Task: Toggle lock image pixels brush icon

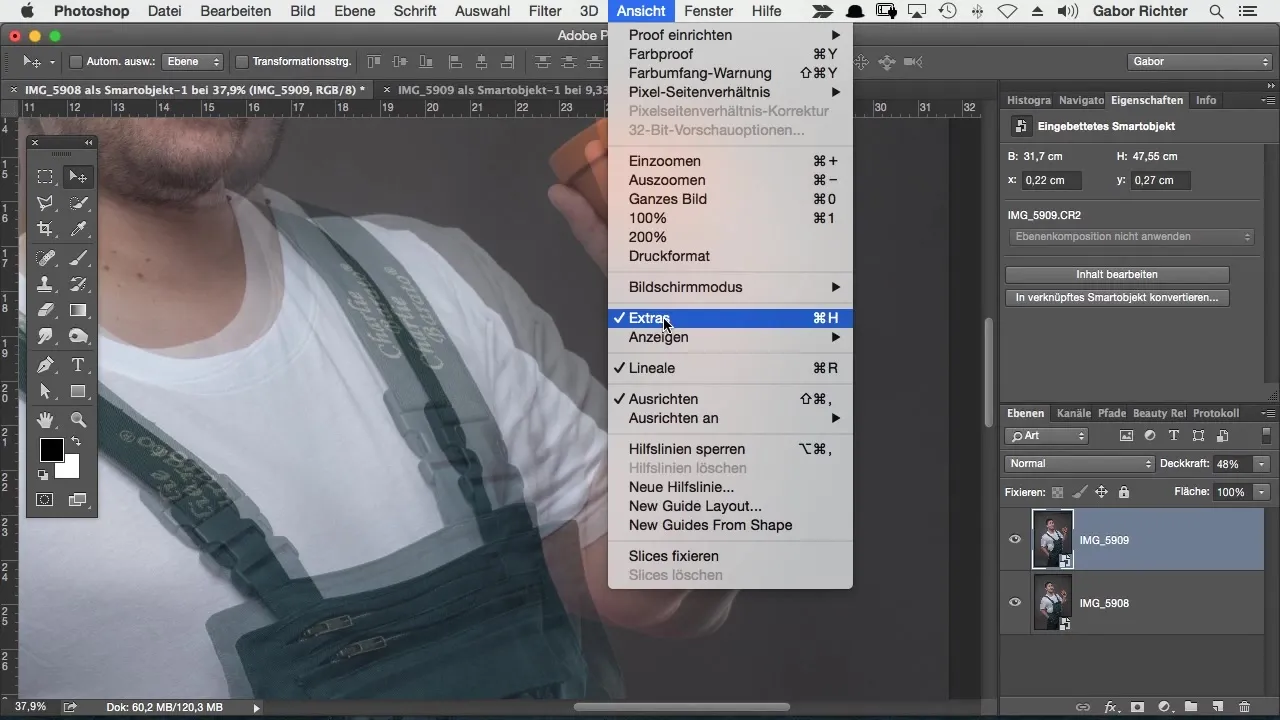Action: [x=1079, y=492]
